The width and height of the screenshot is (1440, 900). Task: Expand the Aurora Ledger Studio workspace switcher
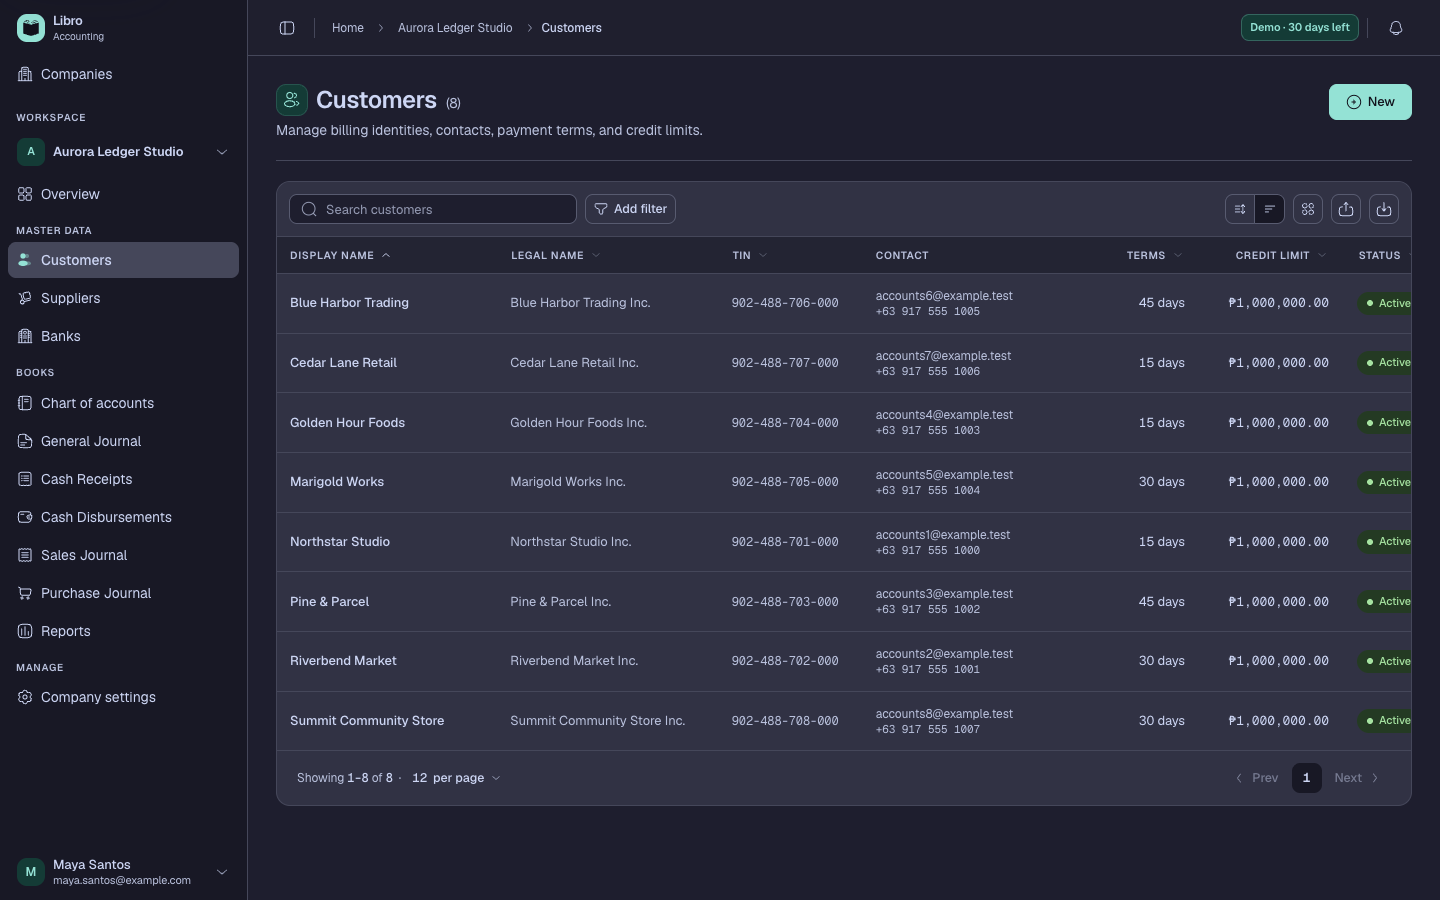124,152
